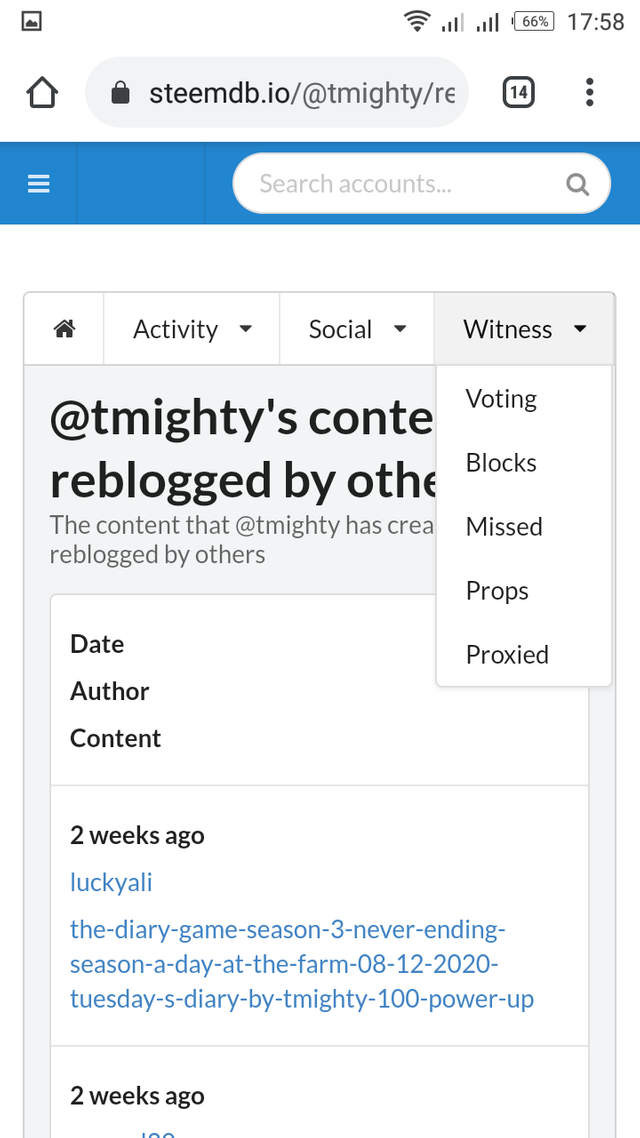Tap the image notification icon in status bar
Image resolution: width=640 pixels, height=1138 pixels.
coord(31,21)
